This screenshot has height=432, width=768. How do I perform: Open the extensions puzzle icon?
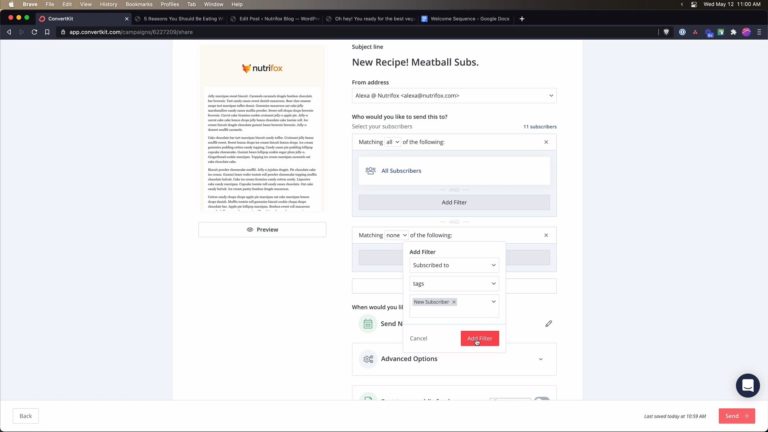733,32
